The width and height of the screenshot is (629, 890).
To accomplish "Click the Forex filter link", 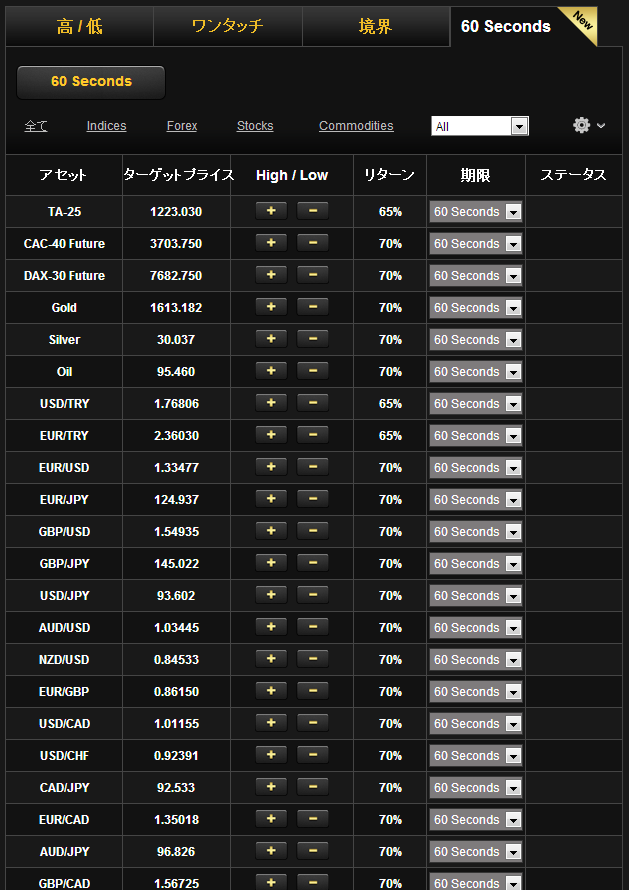I will click(181, 126).
